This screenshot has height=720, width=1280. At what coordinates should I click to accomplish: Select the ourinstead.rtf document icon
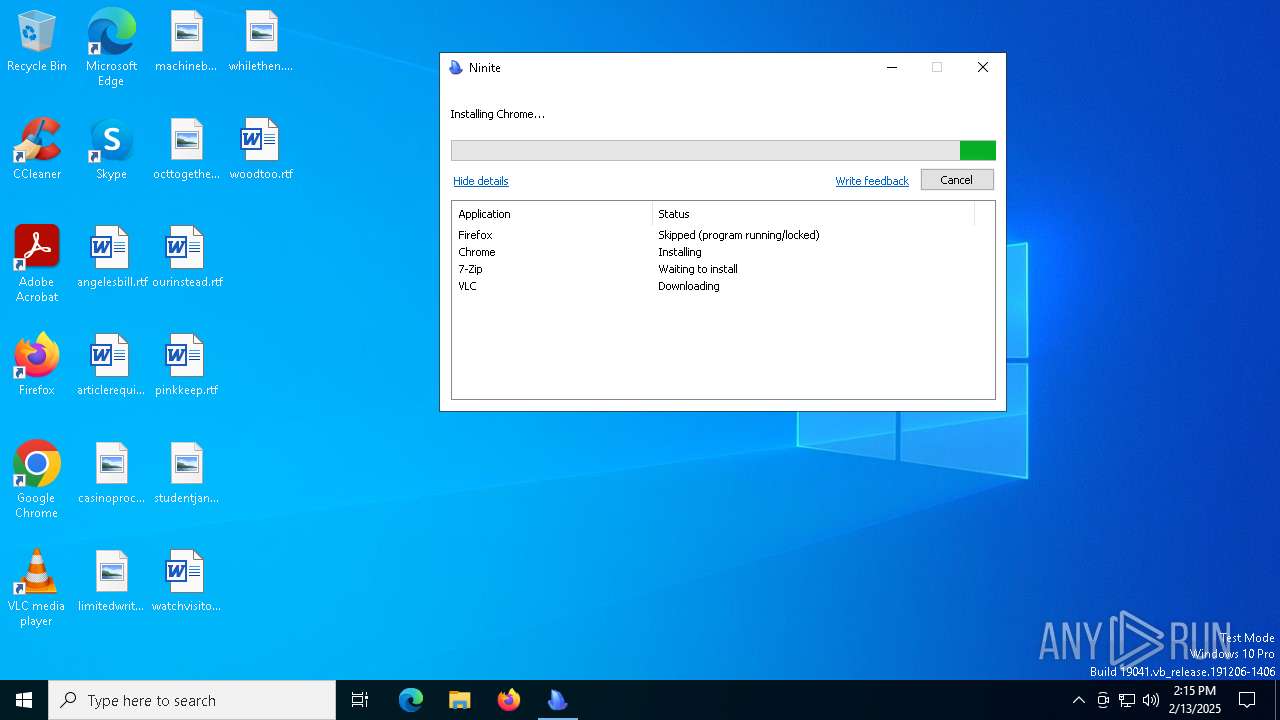[187, 257]
